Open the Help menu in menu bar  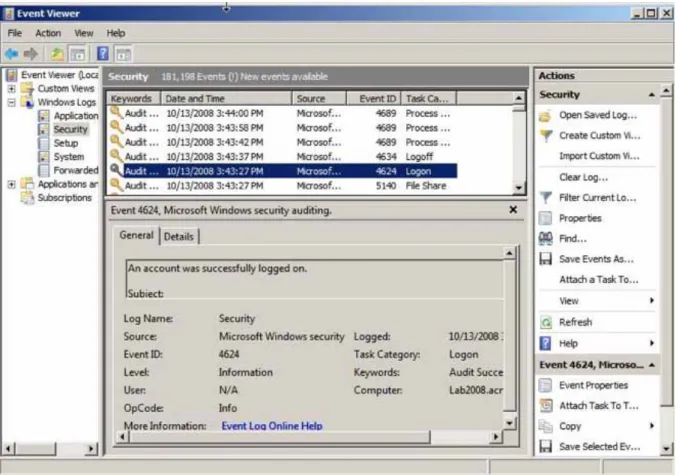coord(116,33)
